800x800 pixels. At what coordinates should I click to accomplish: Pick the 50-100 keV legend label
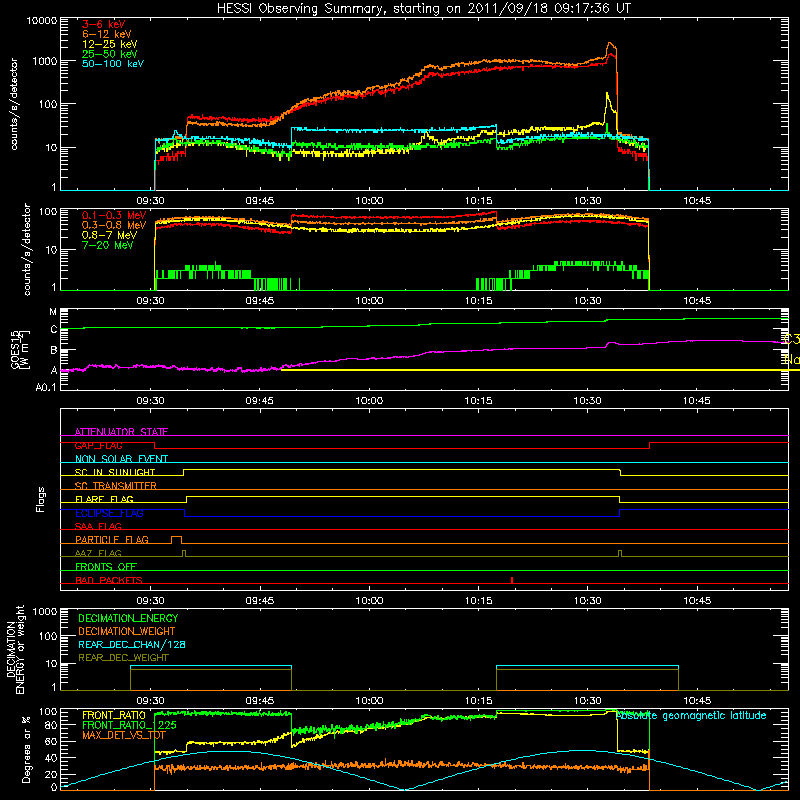click(113, 64)
